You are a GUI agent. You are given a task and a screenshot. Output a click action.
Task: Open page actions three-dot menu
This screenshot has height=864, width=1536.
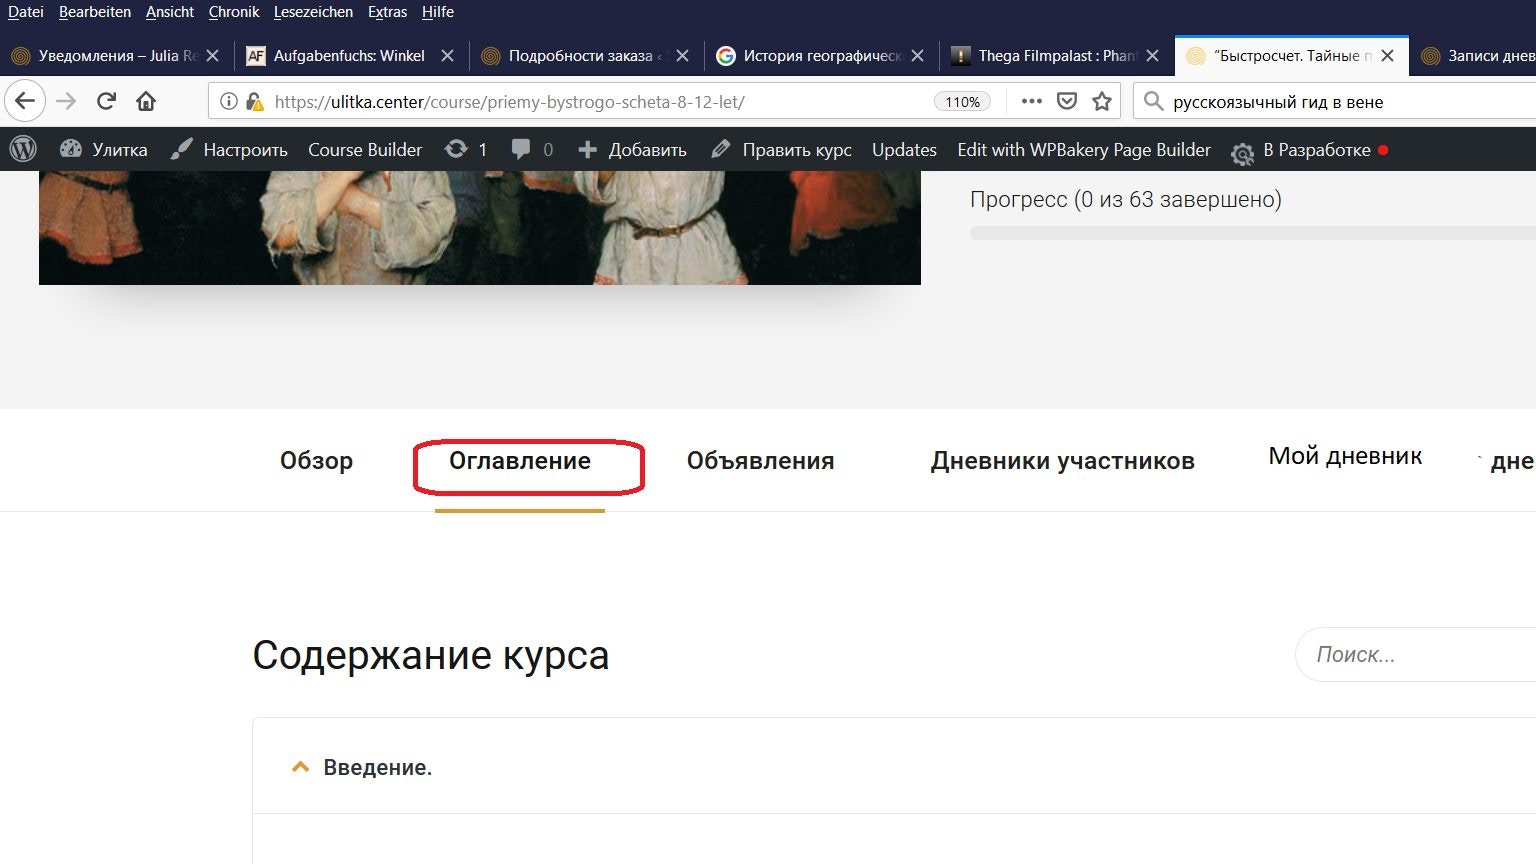[1031, 101]
